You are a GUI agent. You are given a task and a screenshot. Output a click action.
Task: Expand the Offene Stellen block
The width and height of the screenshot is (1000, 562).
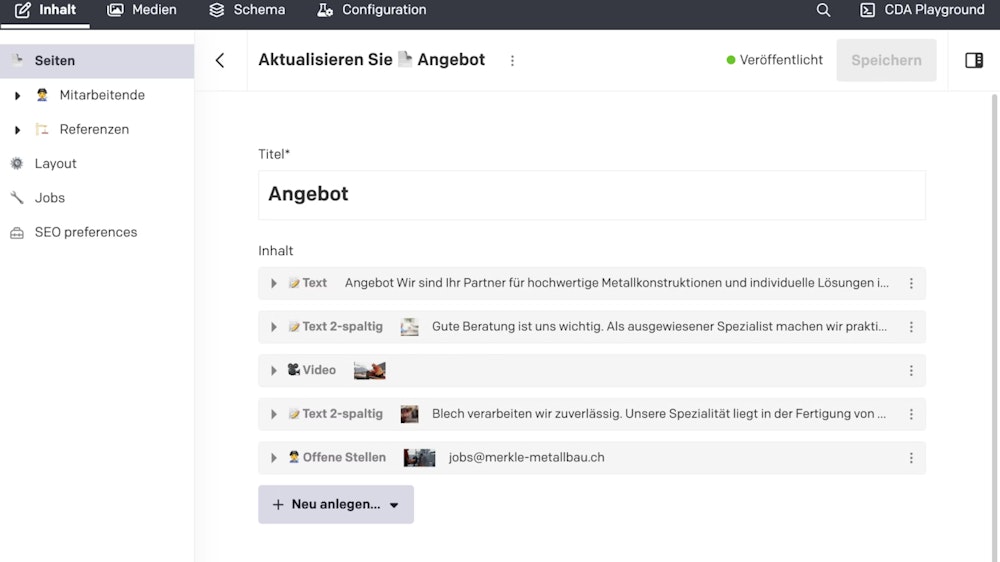274,458
